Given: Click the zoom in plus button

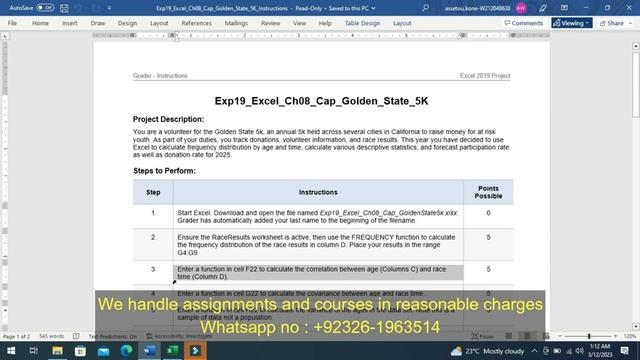Looking at the screenshot, I should click(x=616, y=336).
